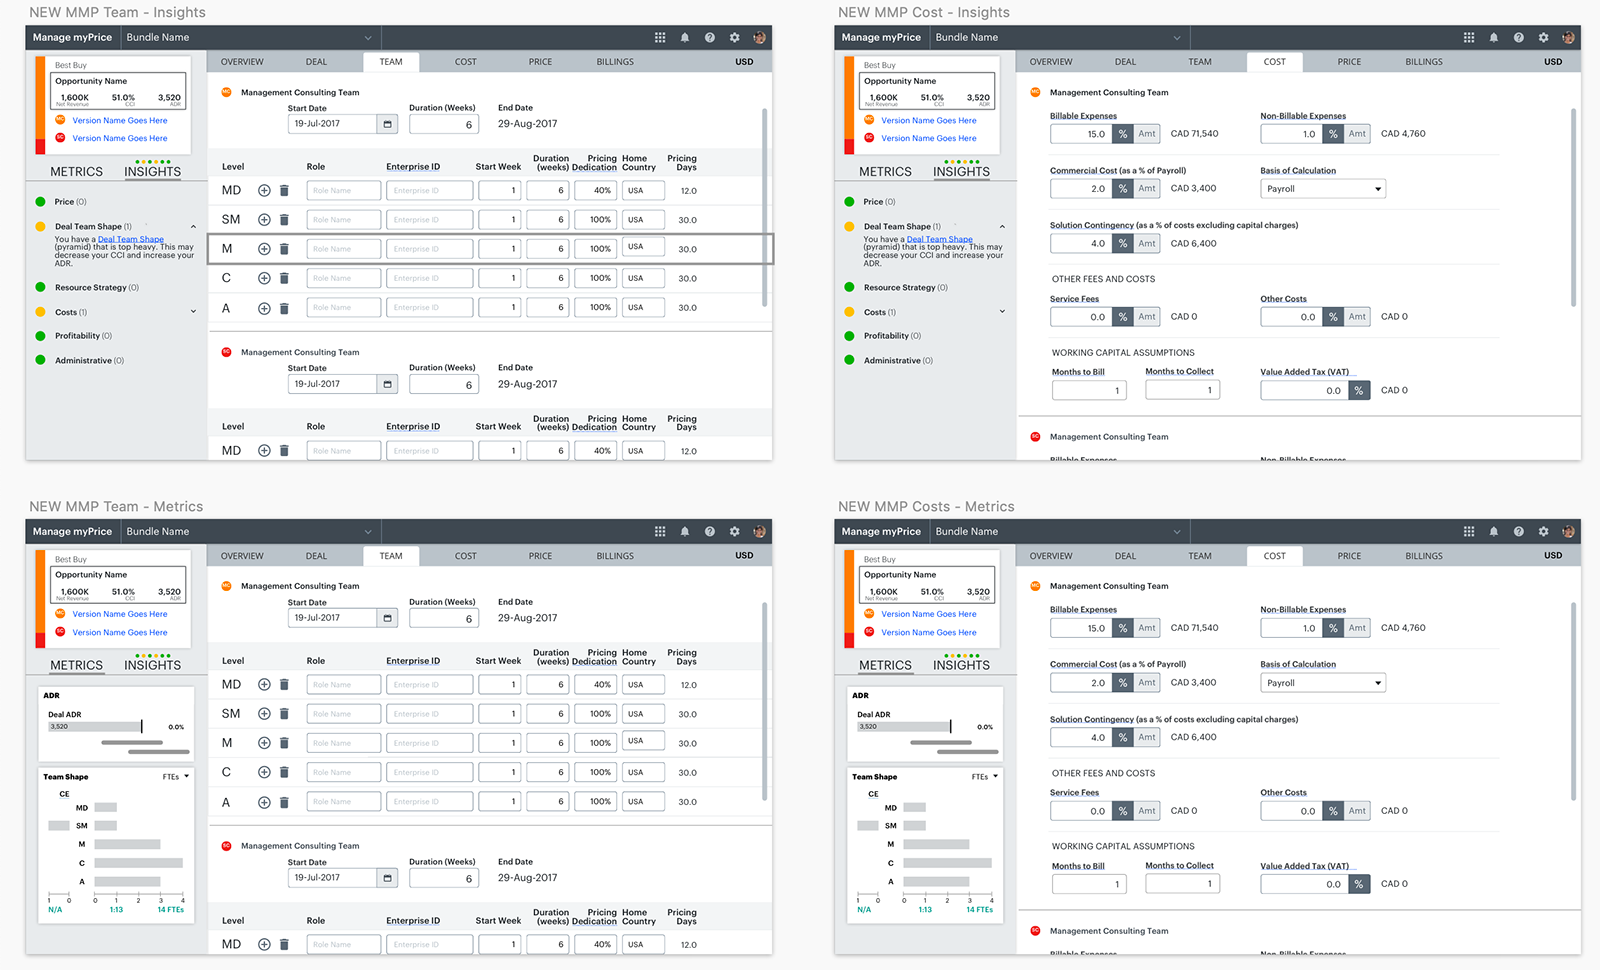Expand Costs insight in Team Insights sidebar
The height and width of the screenshot is (970, 1600).
pyautogui.click(x=193, y=312)
